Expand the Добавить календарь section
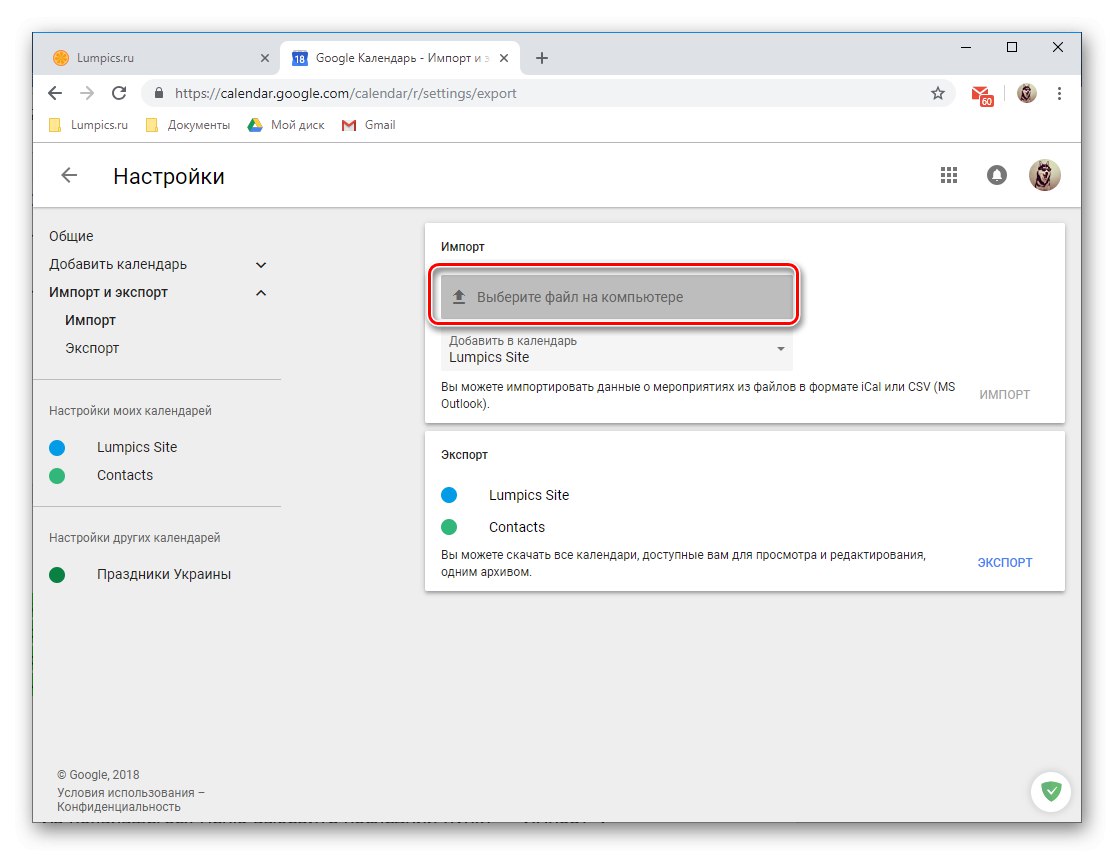Screen dimensions: 1114x855 tap(260, 264)
